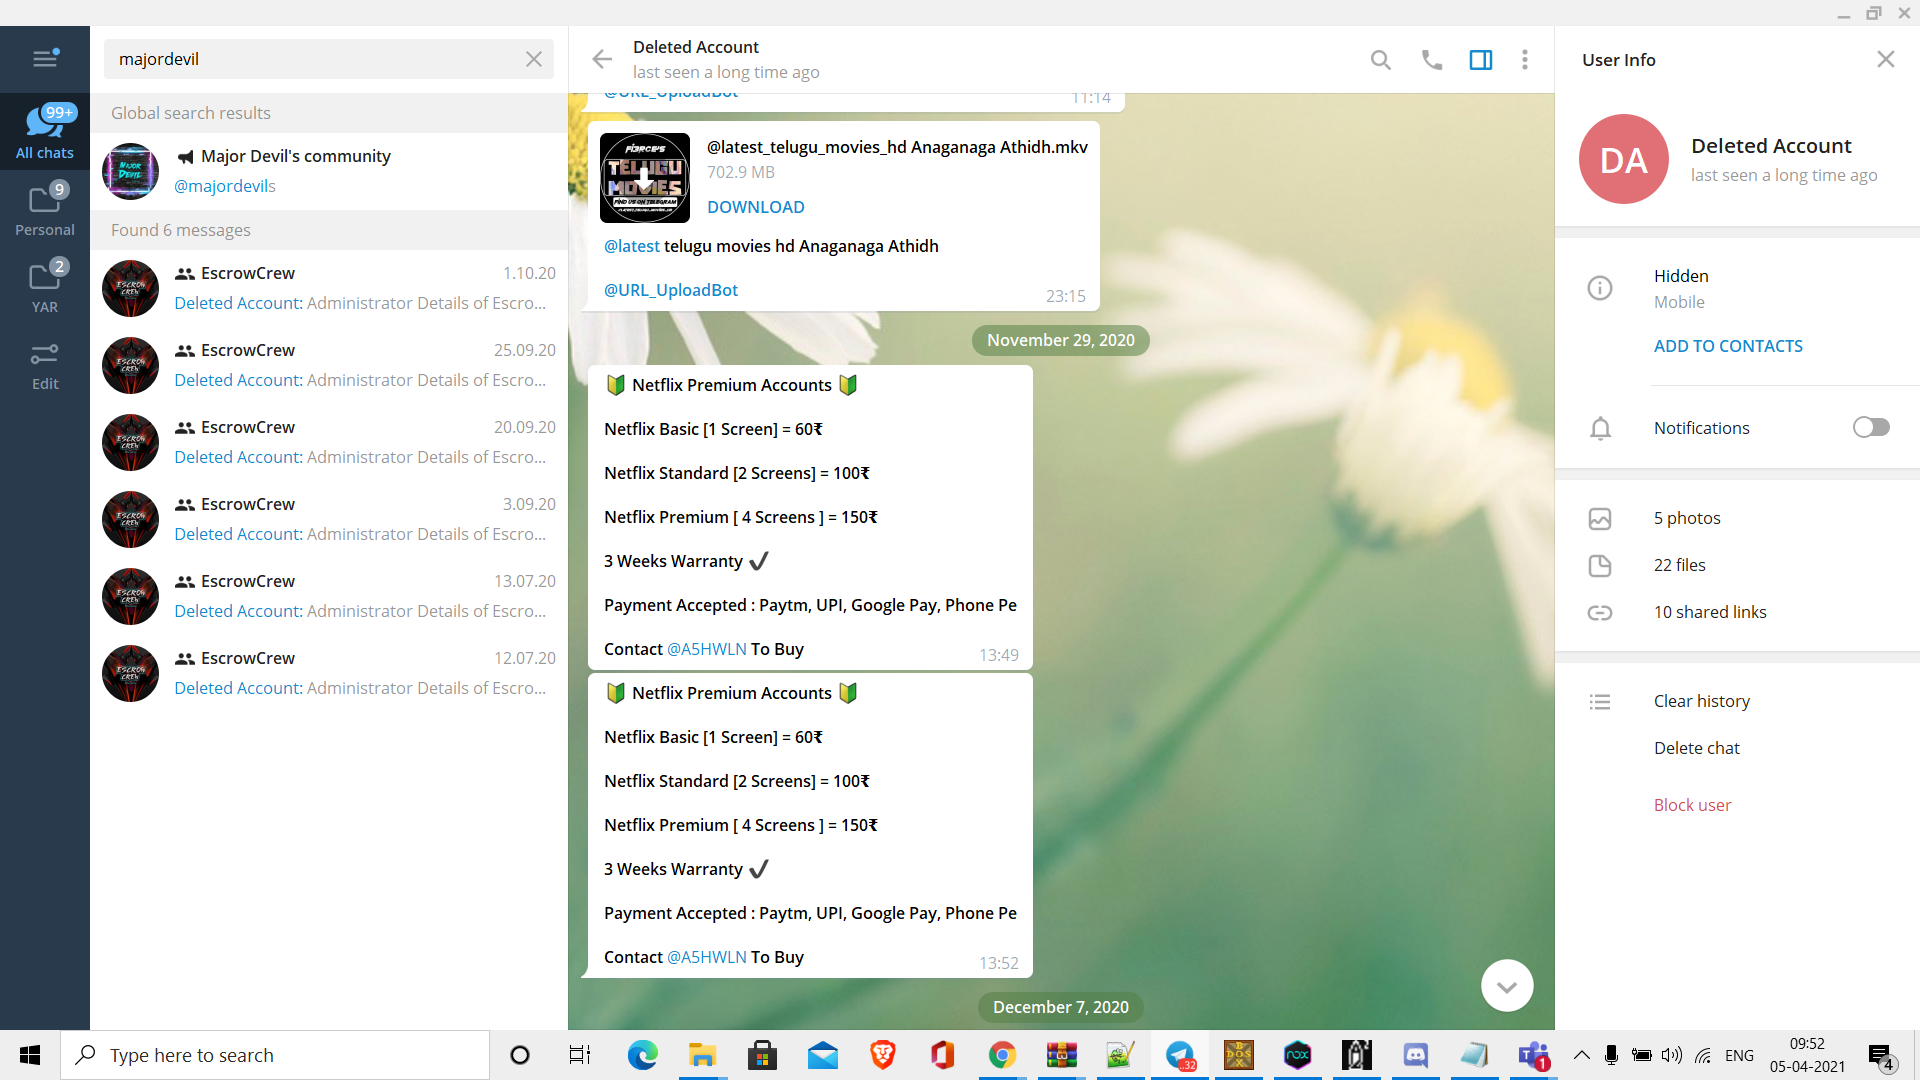Open the taskbar clock and calendar
Screen dimensions: 1920x1080
click(1807, 1055)
